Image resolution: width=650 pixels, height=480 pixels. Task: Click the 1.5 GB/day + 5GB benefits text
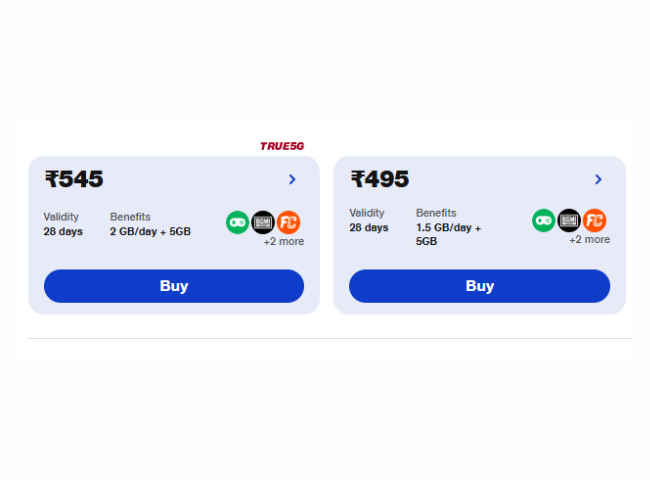coord(448,234)
